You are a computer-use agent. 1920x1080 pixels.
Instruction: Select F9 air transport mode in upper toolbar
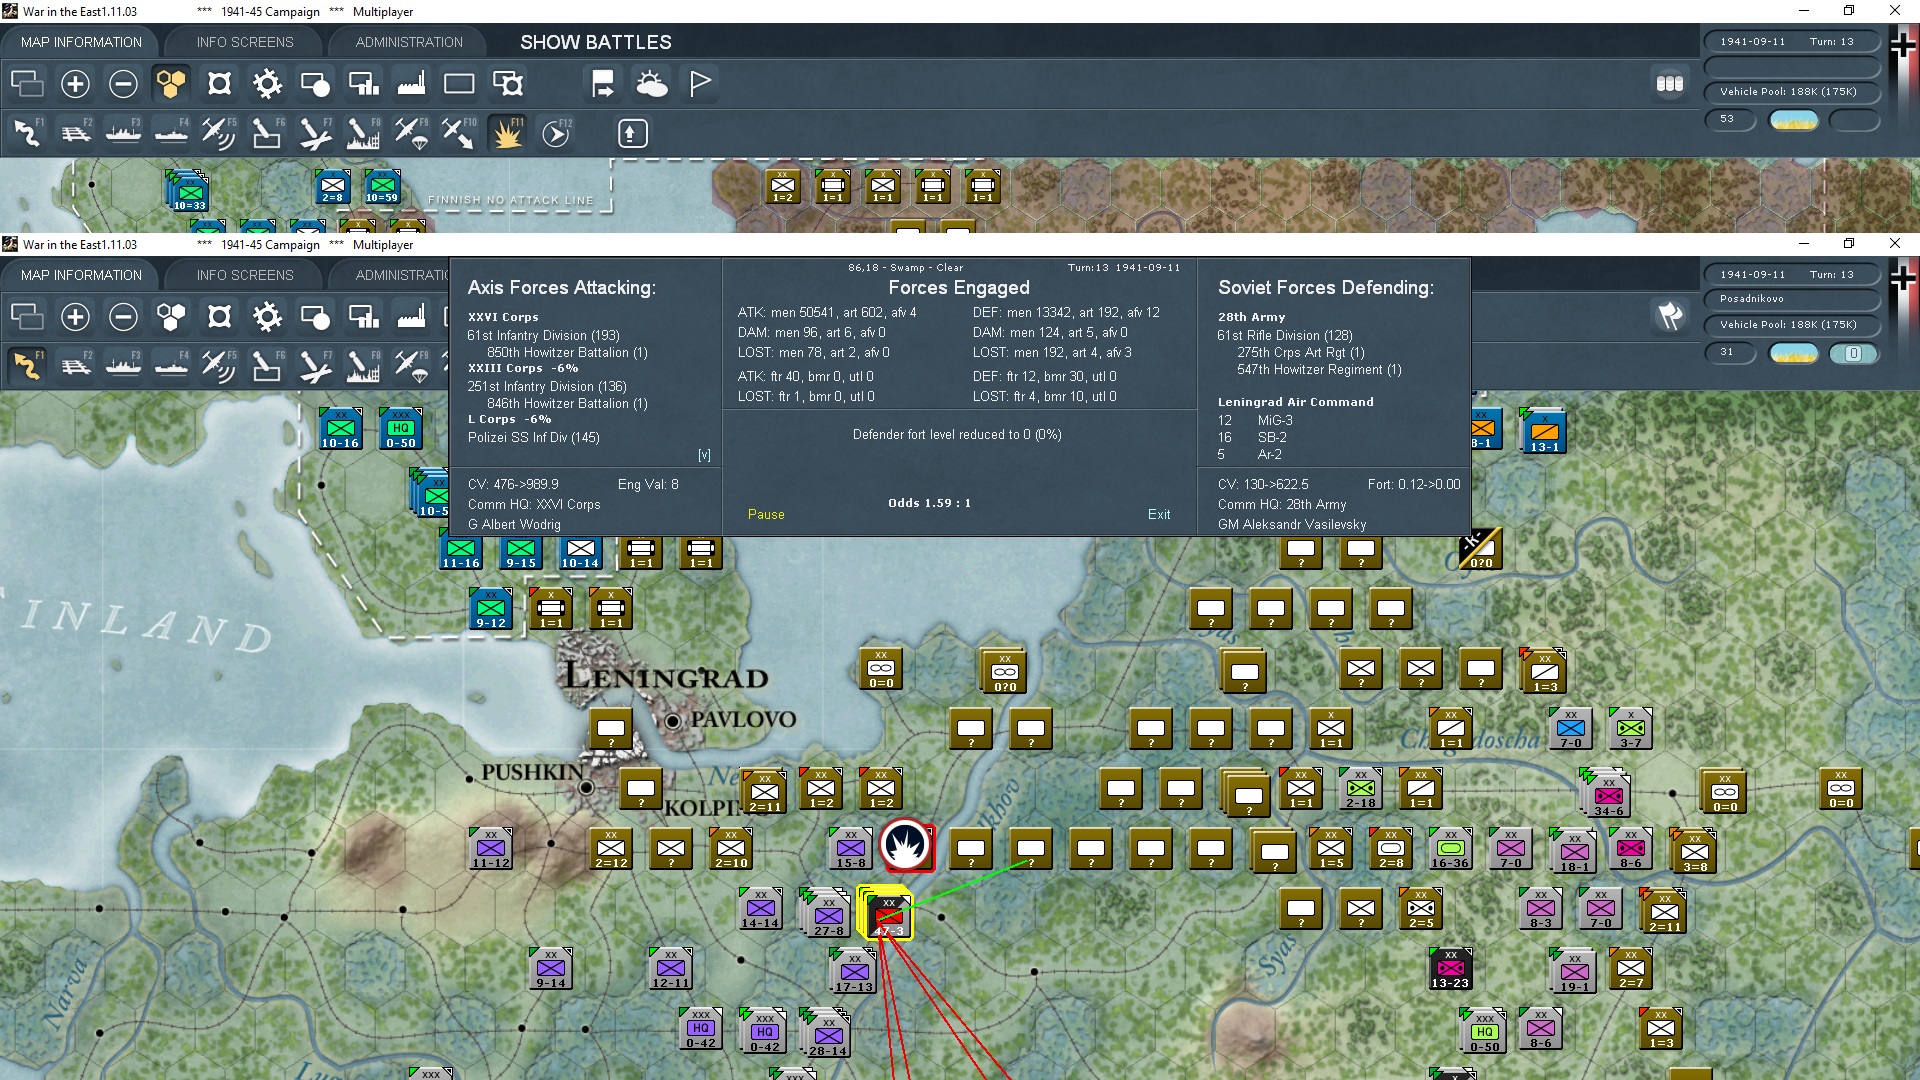click(411, 133)
